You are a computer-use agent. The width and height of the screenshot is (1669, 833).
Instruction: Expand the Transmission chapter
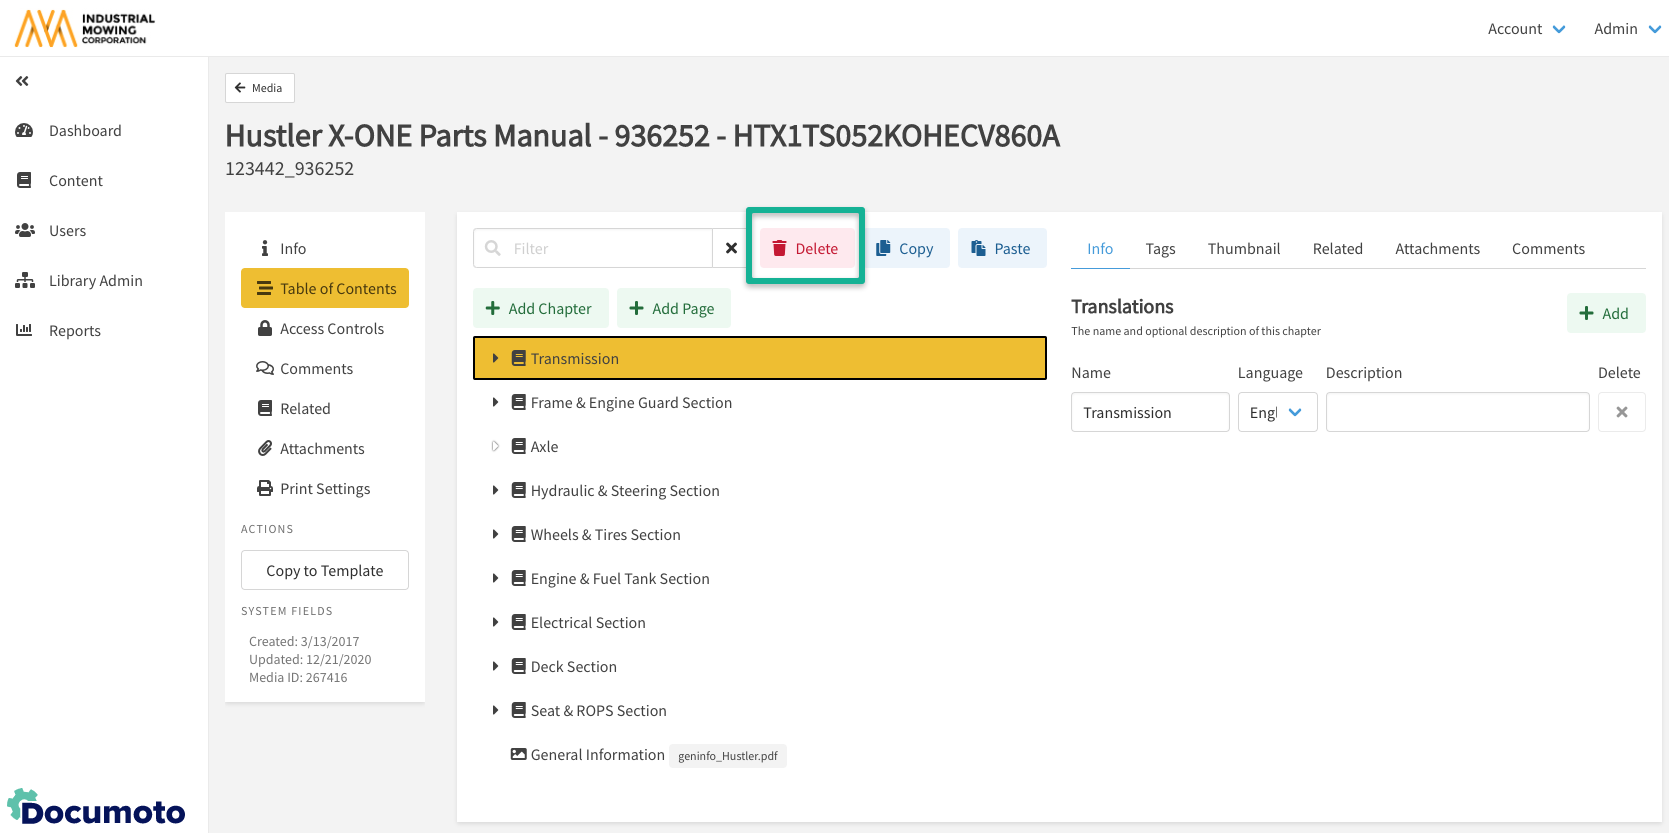pyautogui.click(x=495, y=358)
